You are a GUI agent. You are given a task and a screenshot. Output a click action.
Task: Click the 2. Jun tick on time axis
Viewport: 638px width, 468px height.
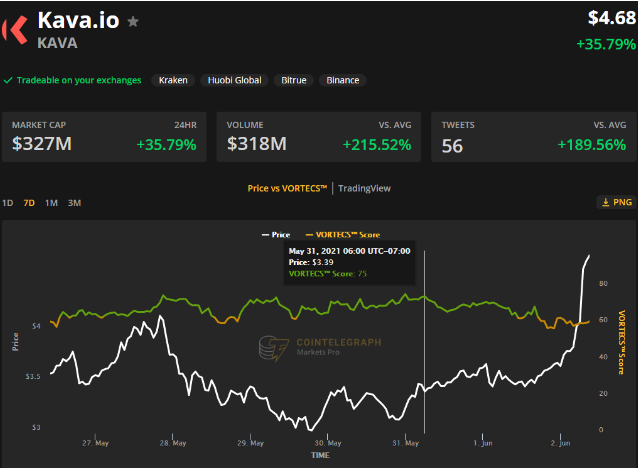pos(560,443)
